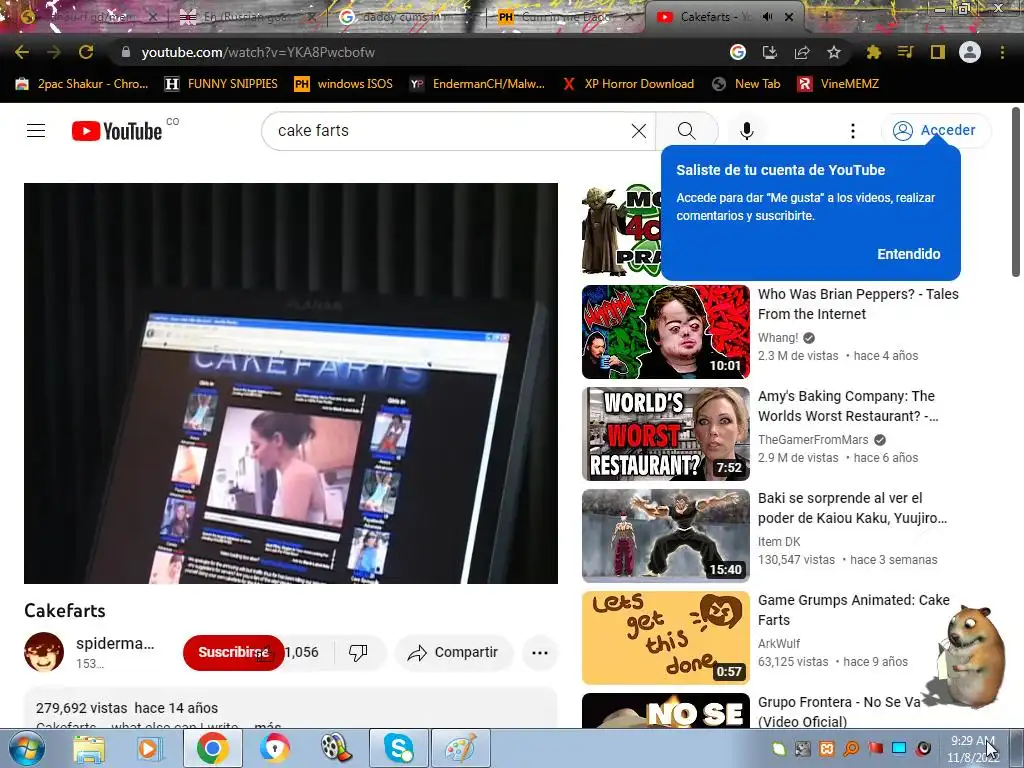This screenshot has height=768, width=1024.
Task: Click the Cakefarts video player
Action: 291,383
